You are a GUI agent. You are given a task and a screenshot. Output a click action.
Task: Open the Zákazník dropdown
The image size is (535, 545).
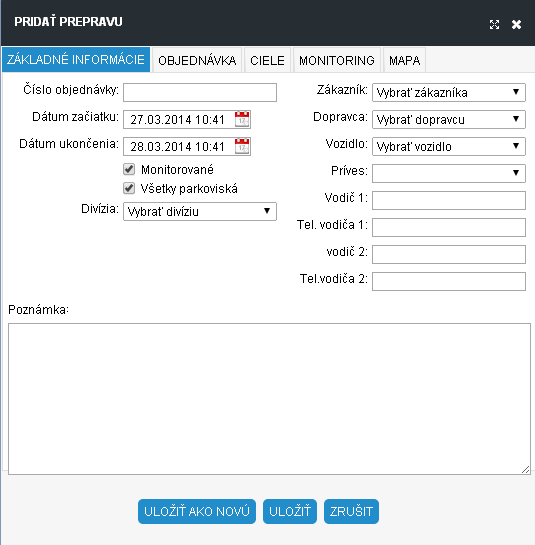click(x=449, y=92)
